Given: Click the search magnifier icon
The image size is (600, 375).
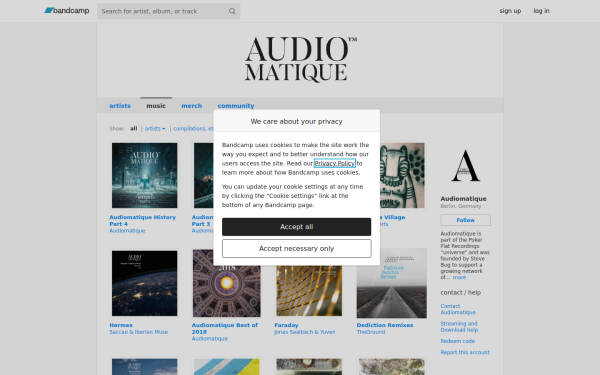Looking at the screenshot, I should tap(232, 11).
